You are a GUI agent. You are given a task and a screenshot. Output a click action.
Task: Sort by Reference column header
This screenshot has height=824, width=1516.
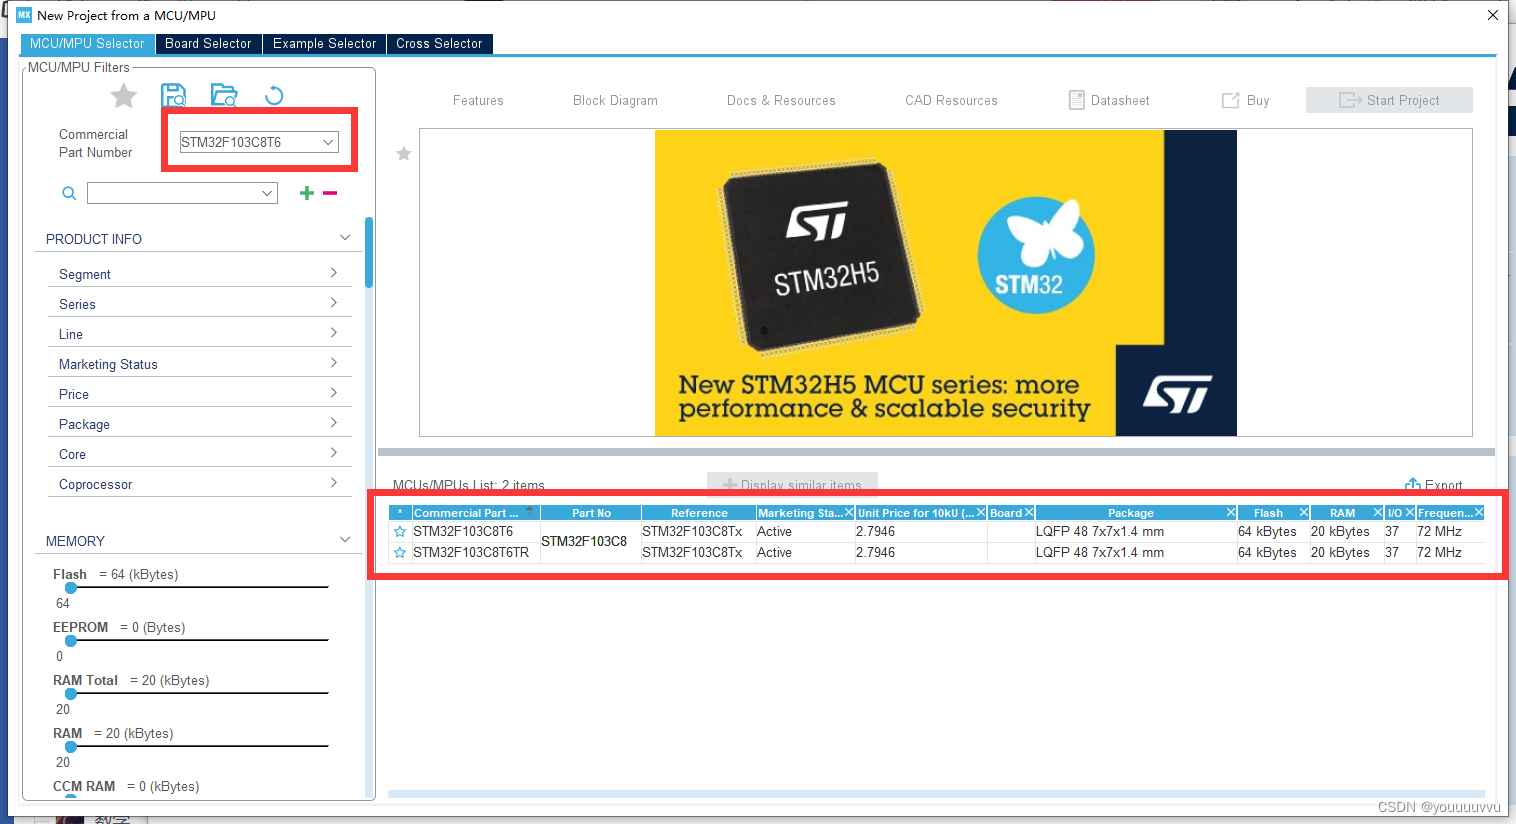(x=699, y=513)
